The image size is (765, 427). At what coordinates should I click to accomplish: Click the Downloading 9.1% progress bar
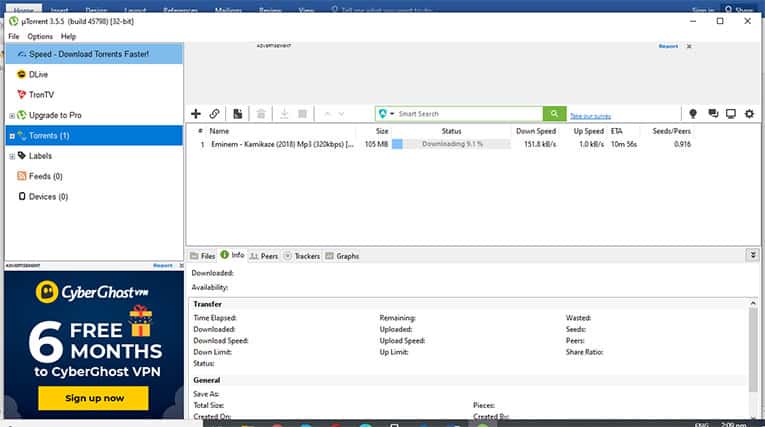pyautogui.click(x=451, y=144)
